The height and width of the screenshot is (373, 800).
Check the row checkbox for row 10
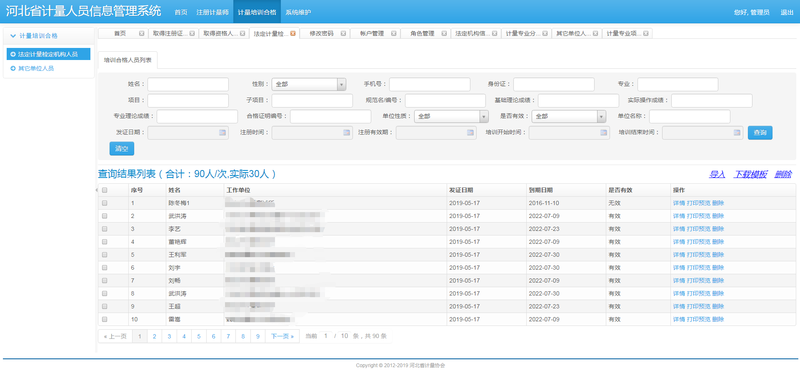point(105,319)
